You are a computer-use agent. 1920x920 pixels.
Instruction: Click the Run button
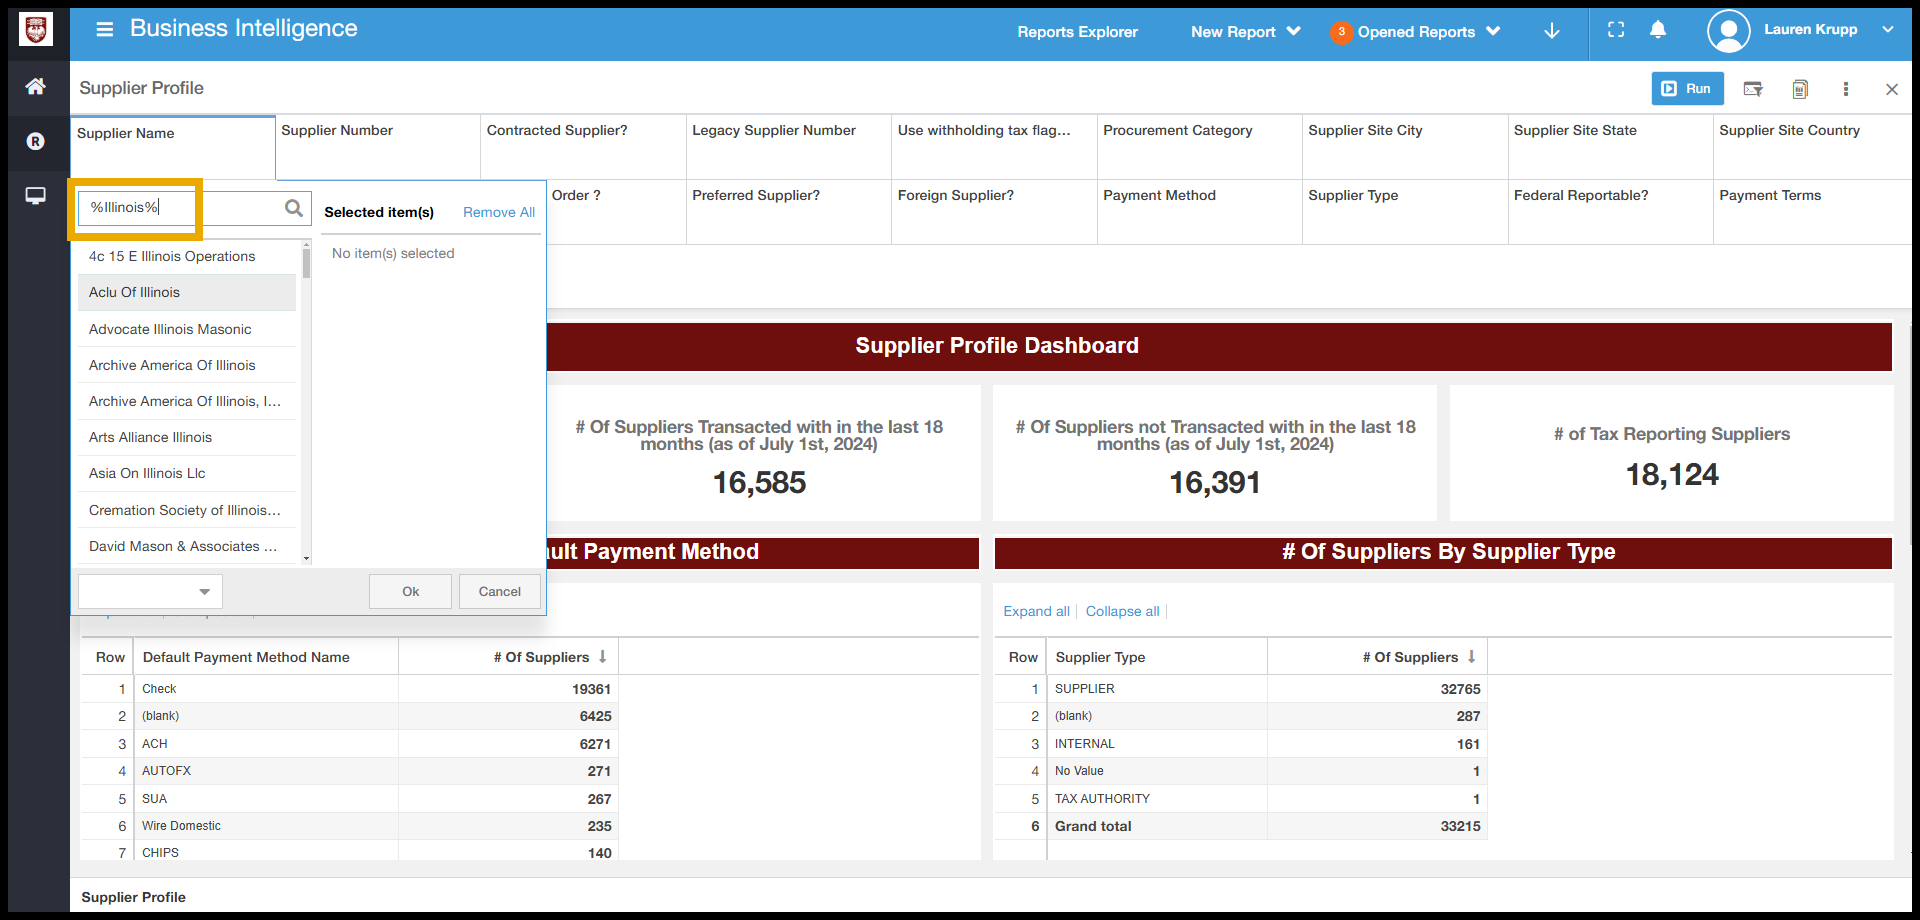[1687, 89]
